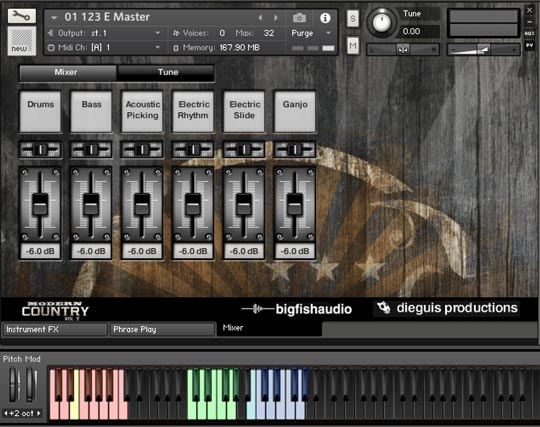
Task: Click the Electric Slide volume fader
Action: (244, 204)
